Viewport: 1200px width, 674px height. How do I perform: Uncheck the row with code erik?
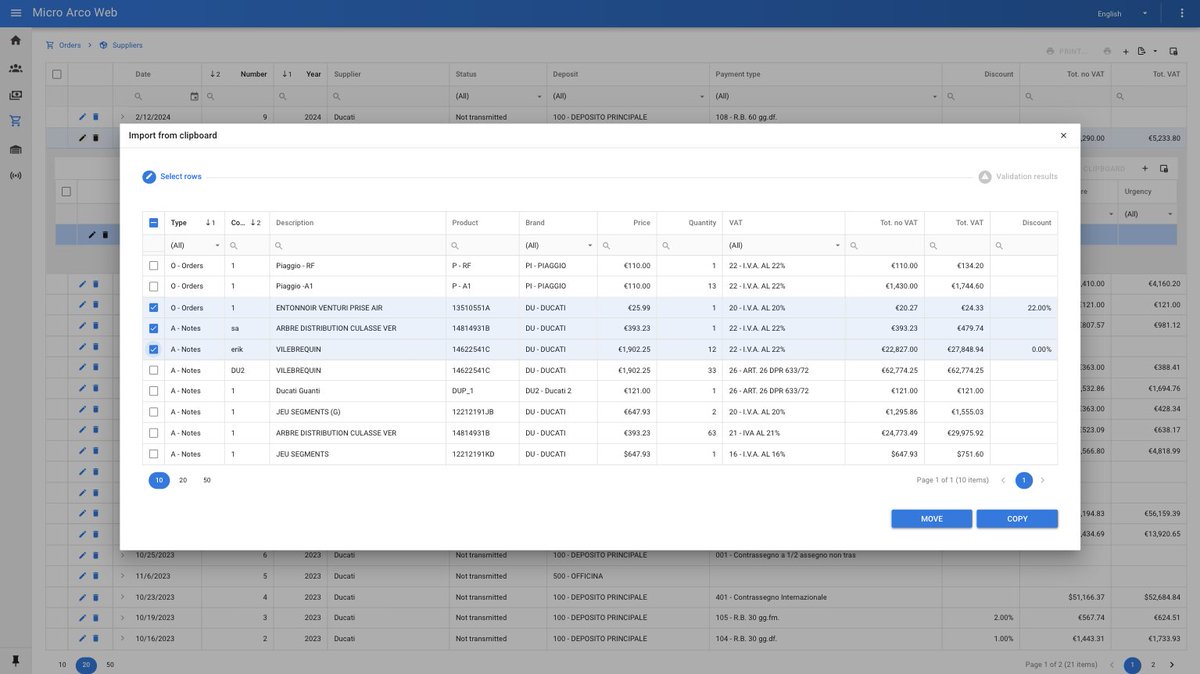[153, 350]
